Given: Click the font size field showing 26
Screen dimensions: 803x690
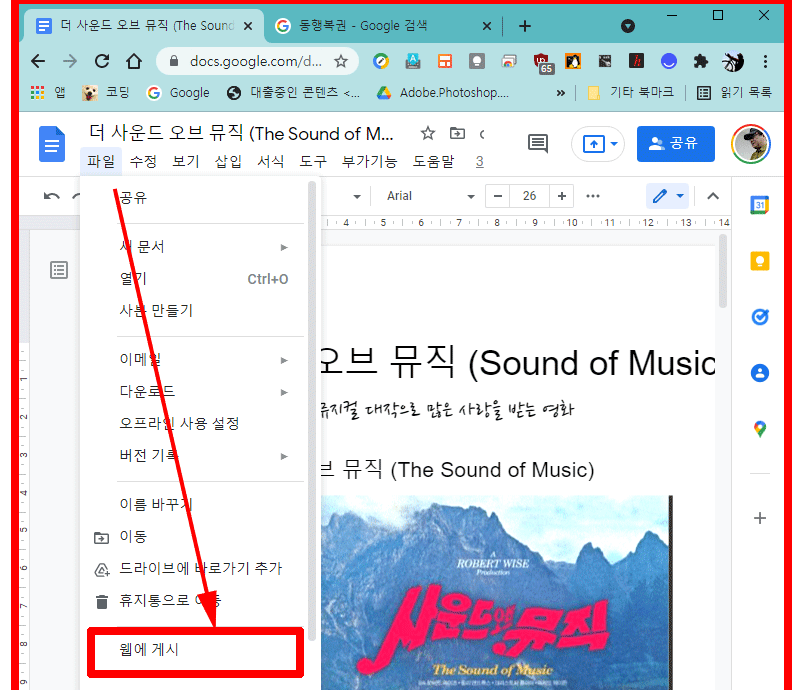Looking at the screenshot, I should tap(529, 196).
